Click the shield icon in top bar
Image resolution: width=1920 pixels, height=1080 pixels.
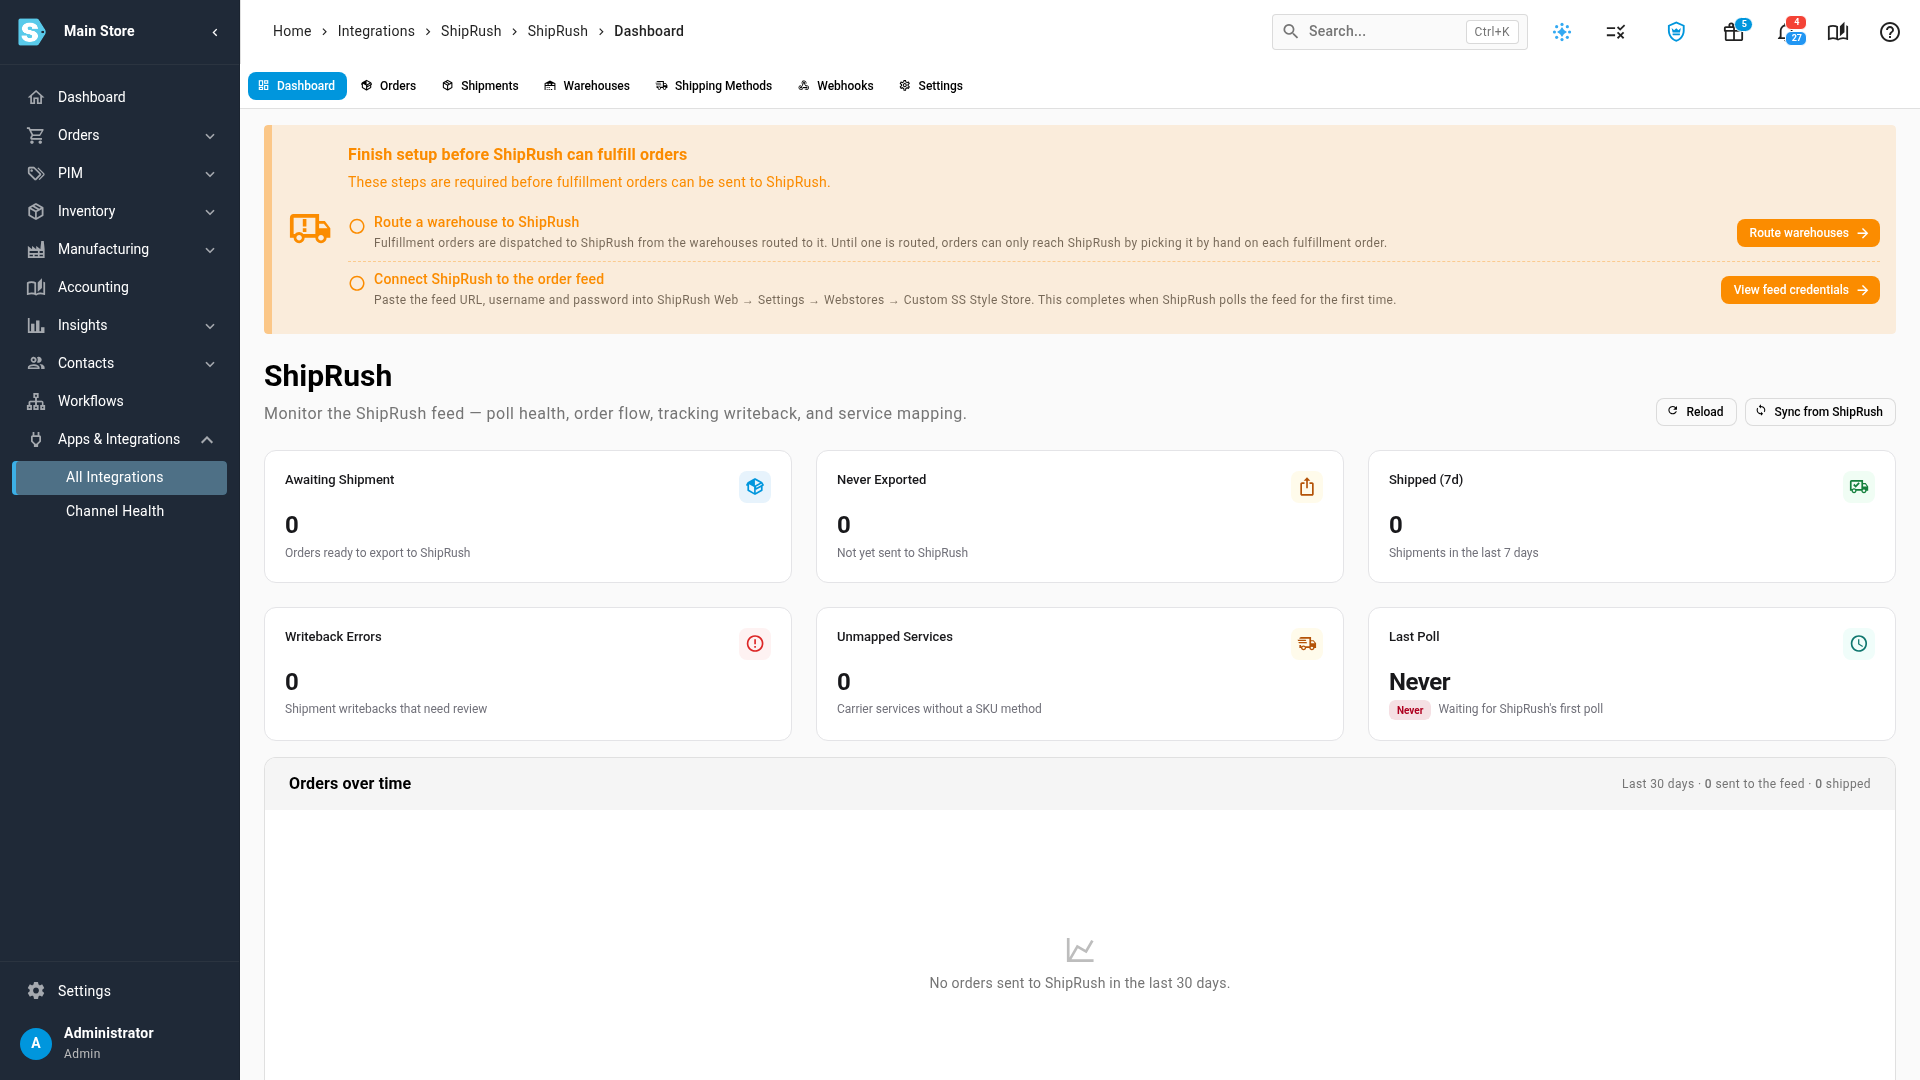(1676, 32)
